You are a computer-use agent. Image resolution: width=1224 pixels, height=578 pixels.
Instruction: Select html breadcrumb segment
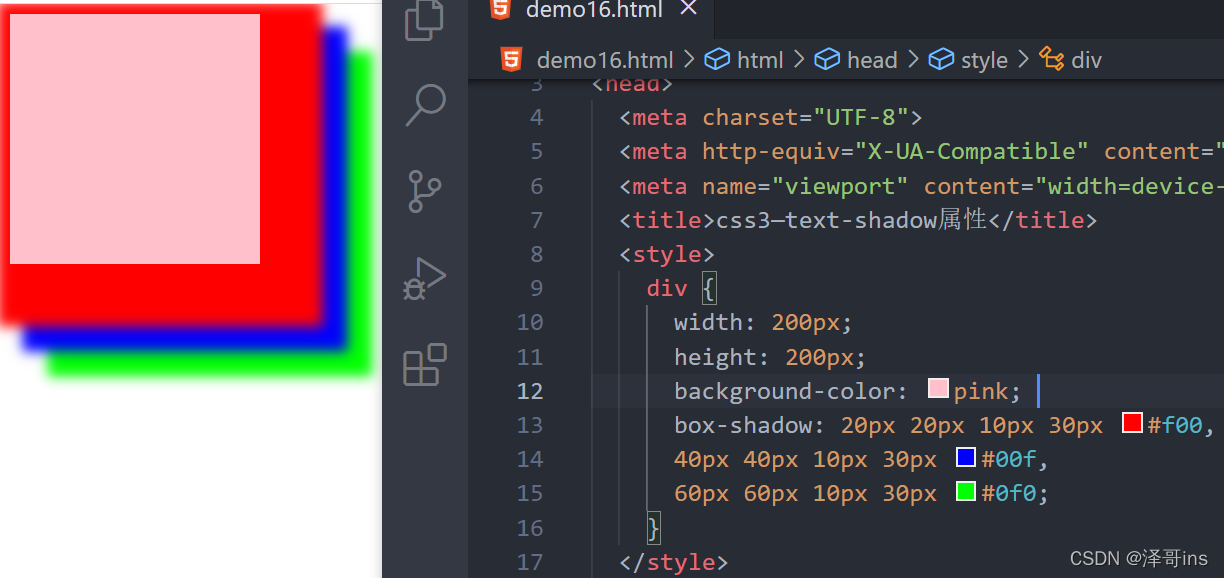[760, 60]
